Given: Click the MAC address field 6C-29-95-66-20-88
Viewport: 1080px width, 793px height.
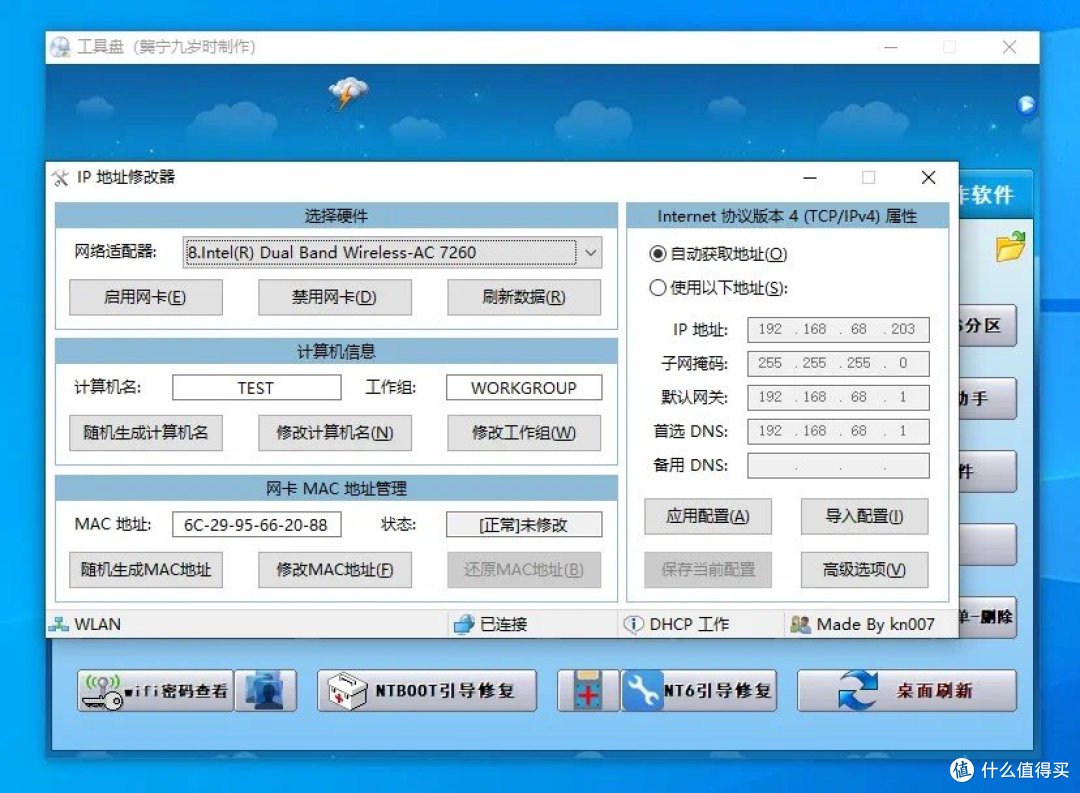Looking at the screenshot, I should click(256, 525).
